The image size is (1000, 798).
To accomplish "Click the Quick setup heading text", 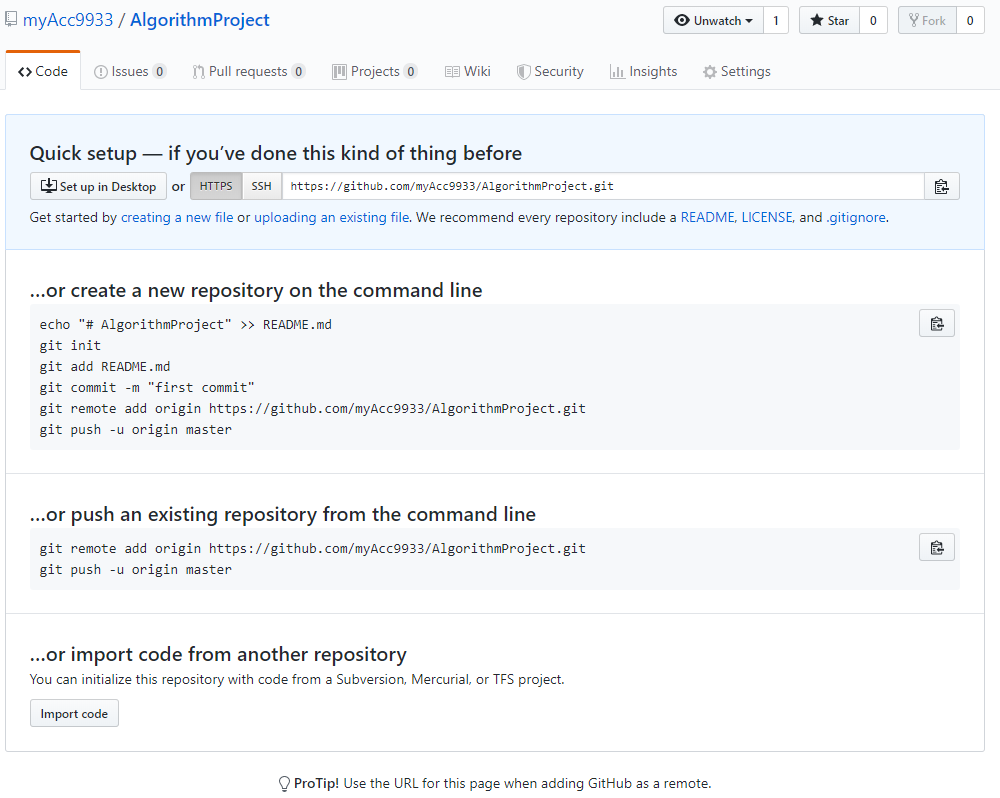I will pyautogui.click(x=276, y=153).
